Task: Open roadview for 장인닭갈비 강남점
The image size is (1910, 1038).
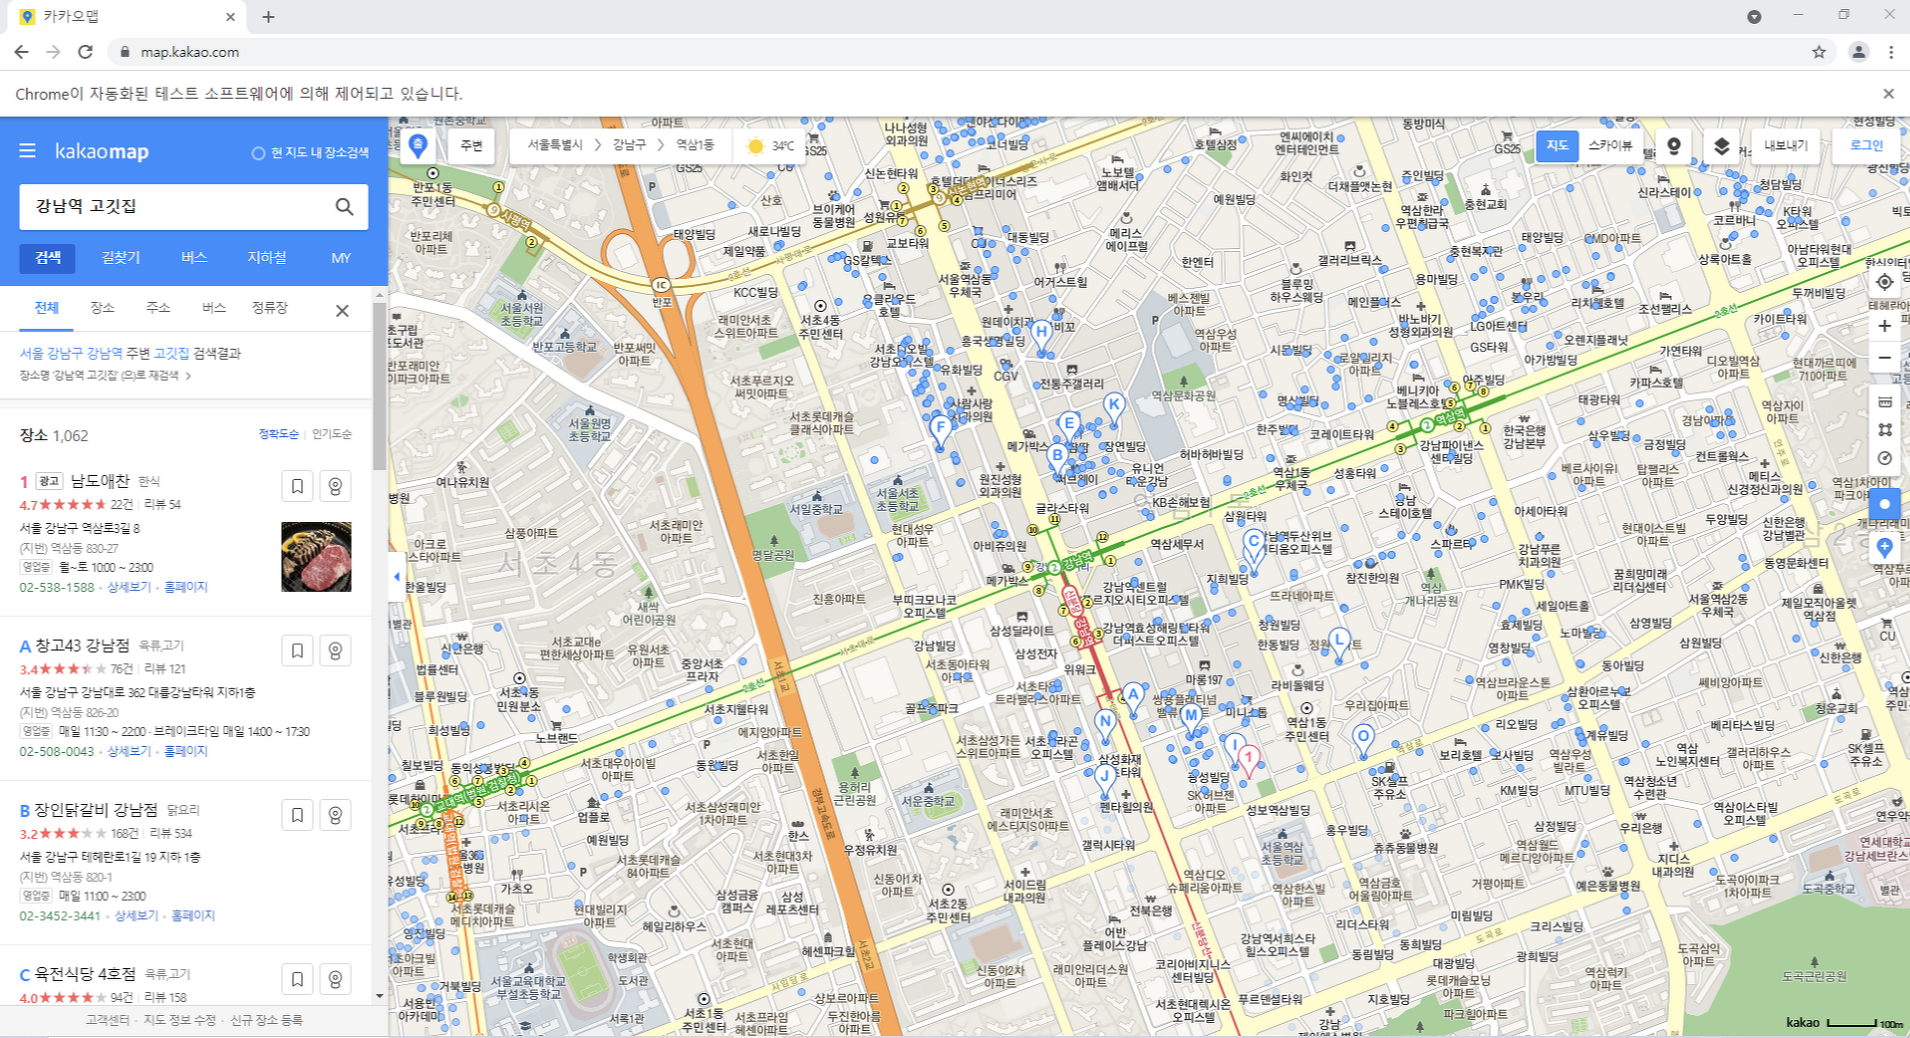Action: click(335, 815)
